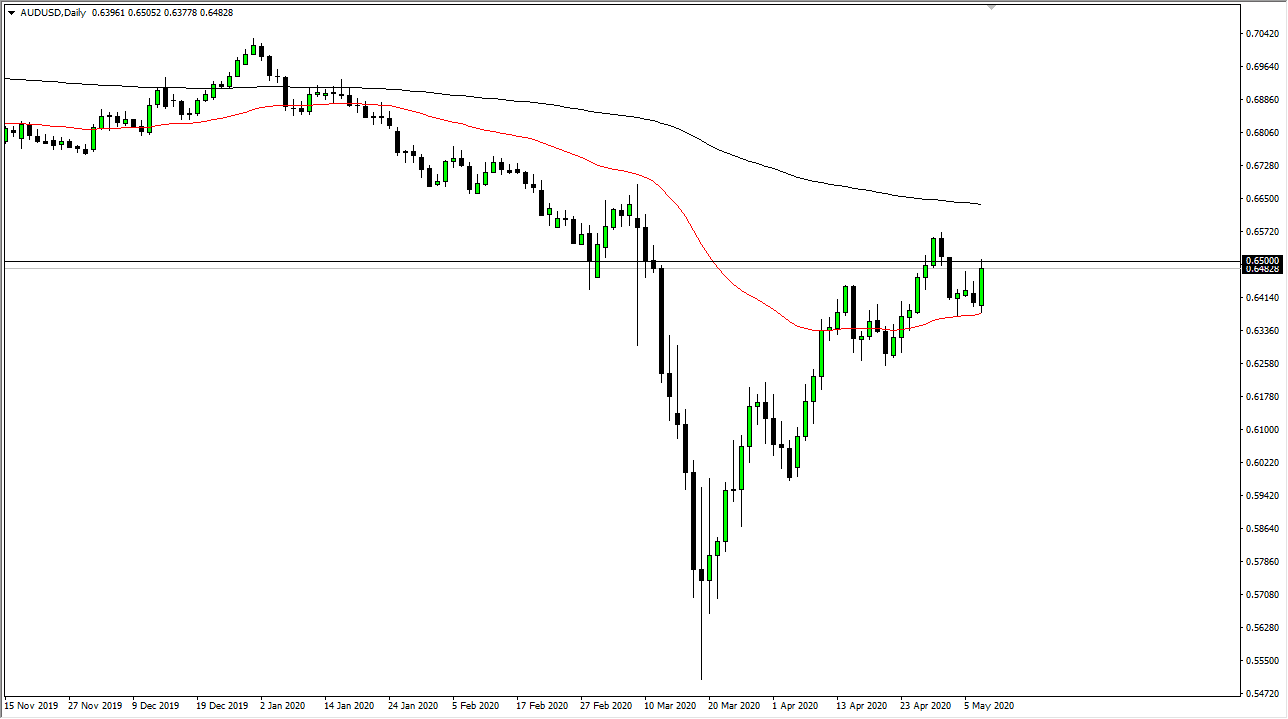Viewport: 1288px width, 719px height.
Task: Open the one-click trading arrow beside AUDUSD,Daily
Action: point(11,13)
